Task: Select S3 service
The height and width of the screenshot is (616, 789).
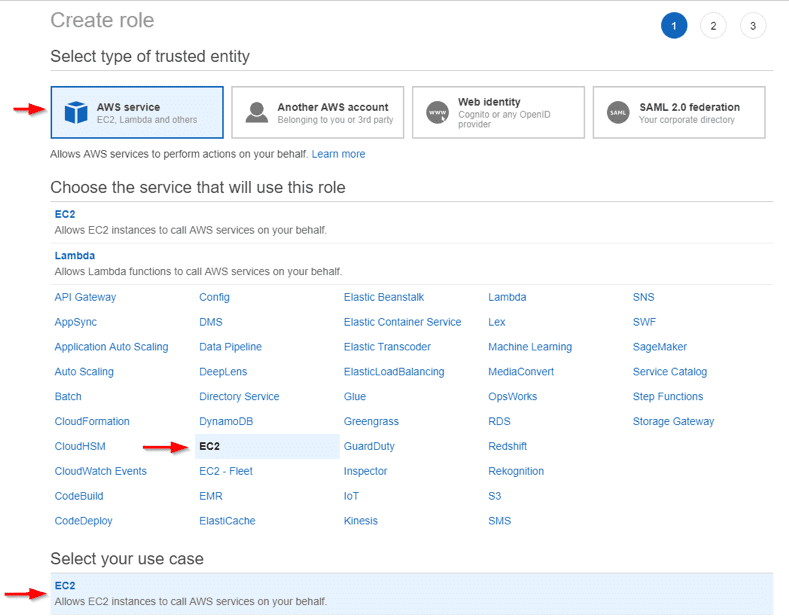Action: tap(495, 496)
